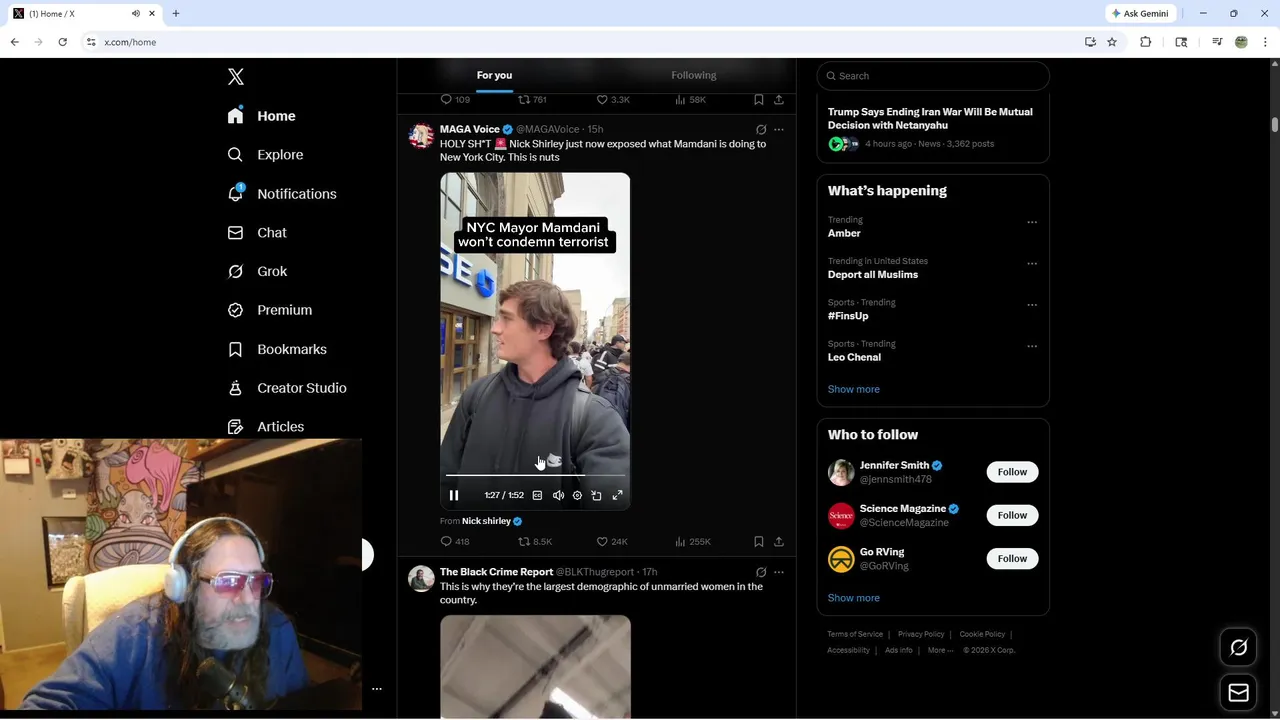Show more under Who to follow
The image size is (1280, 720).
(x=854, y=598)
